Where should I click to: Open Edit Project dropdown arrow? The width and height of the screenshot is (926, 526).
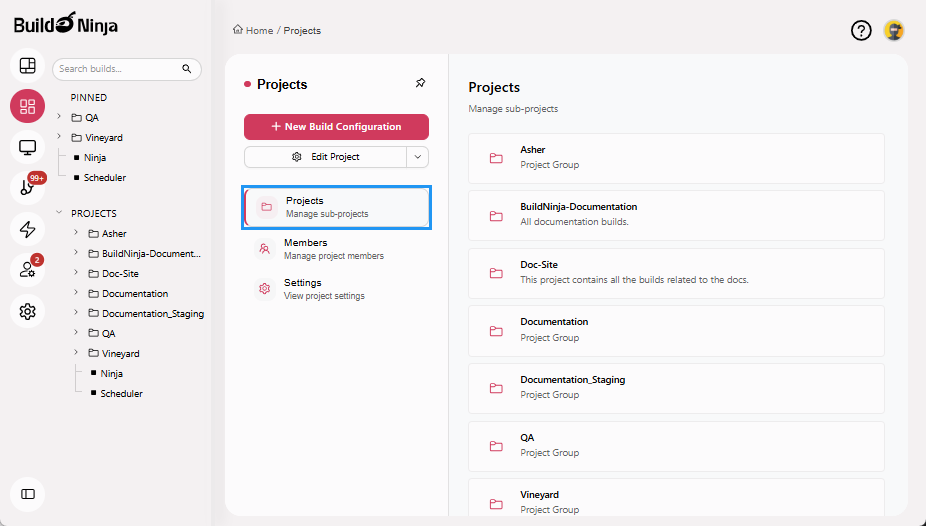coord(418,157)
